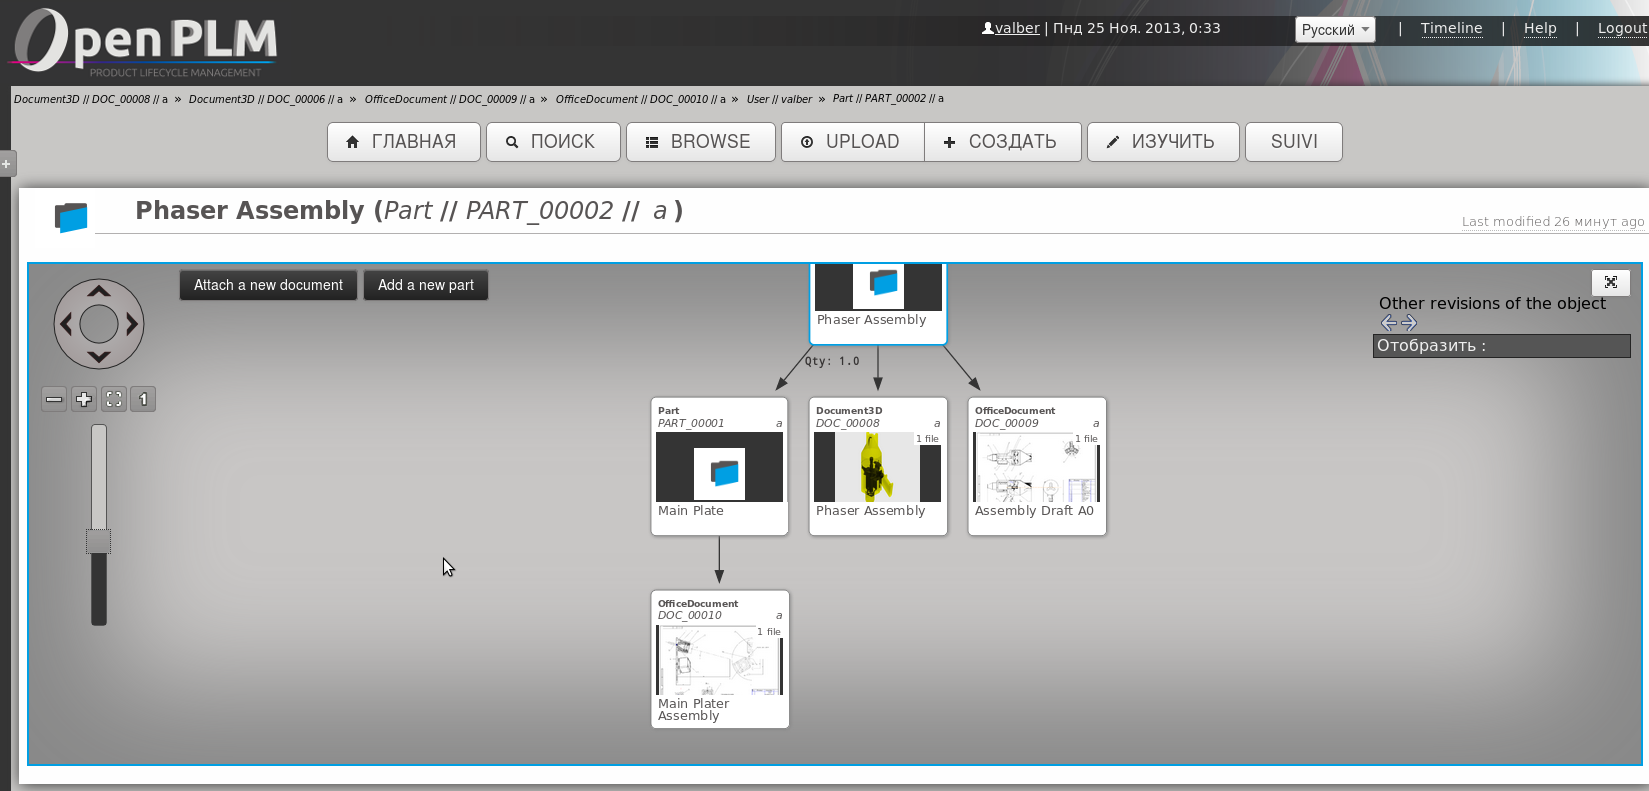Zoom in with the plus button

pos(84,399)
